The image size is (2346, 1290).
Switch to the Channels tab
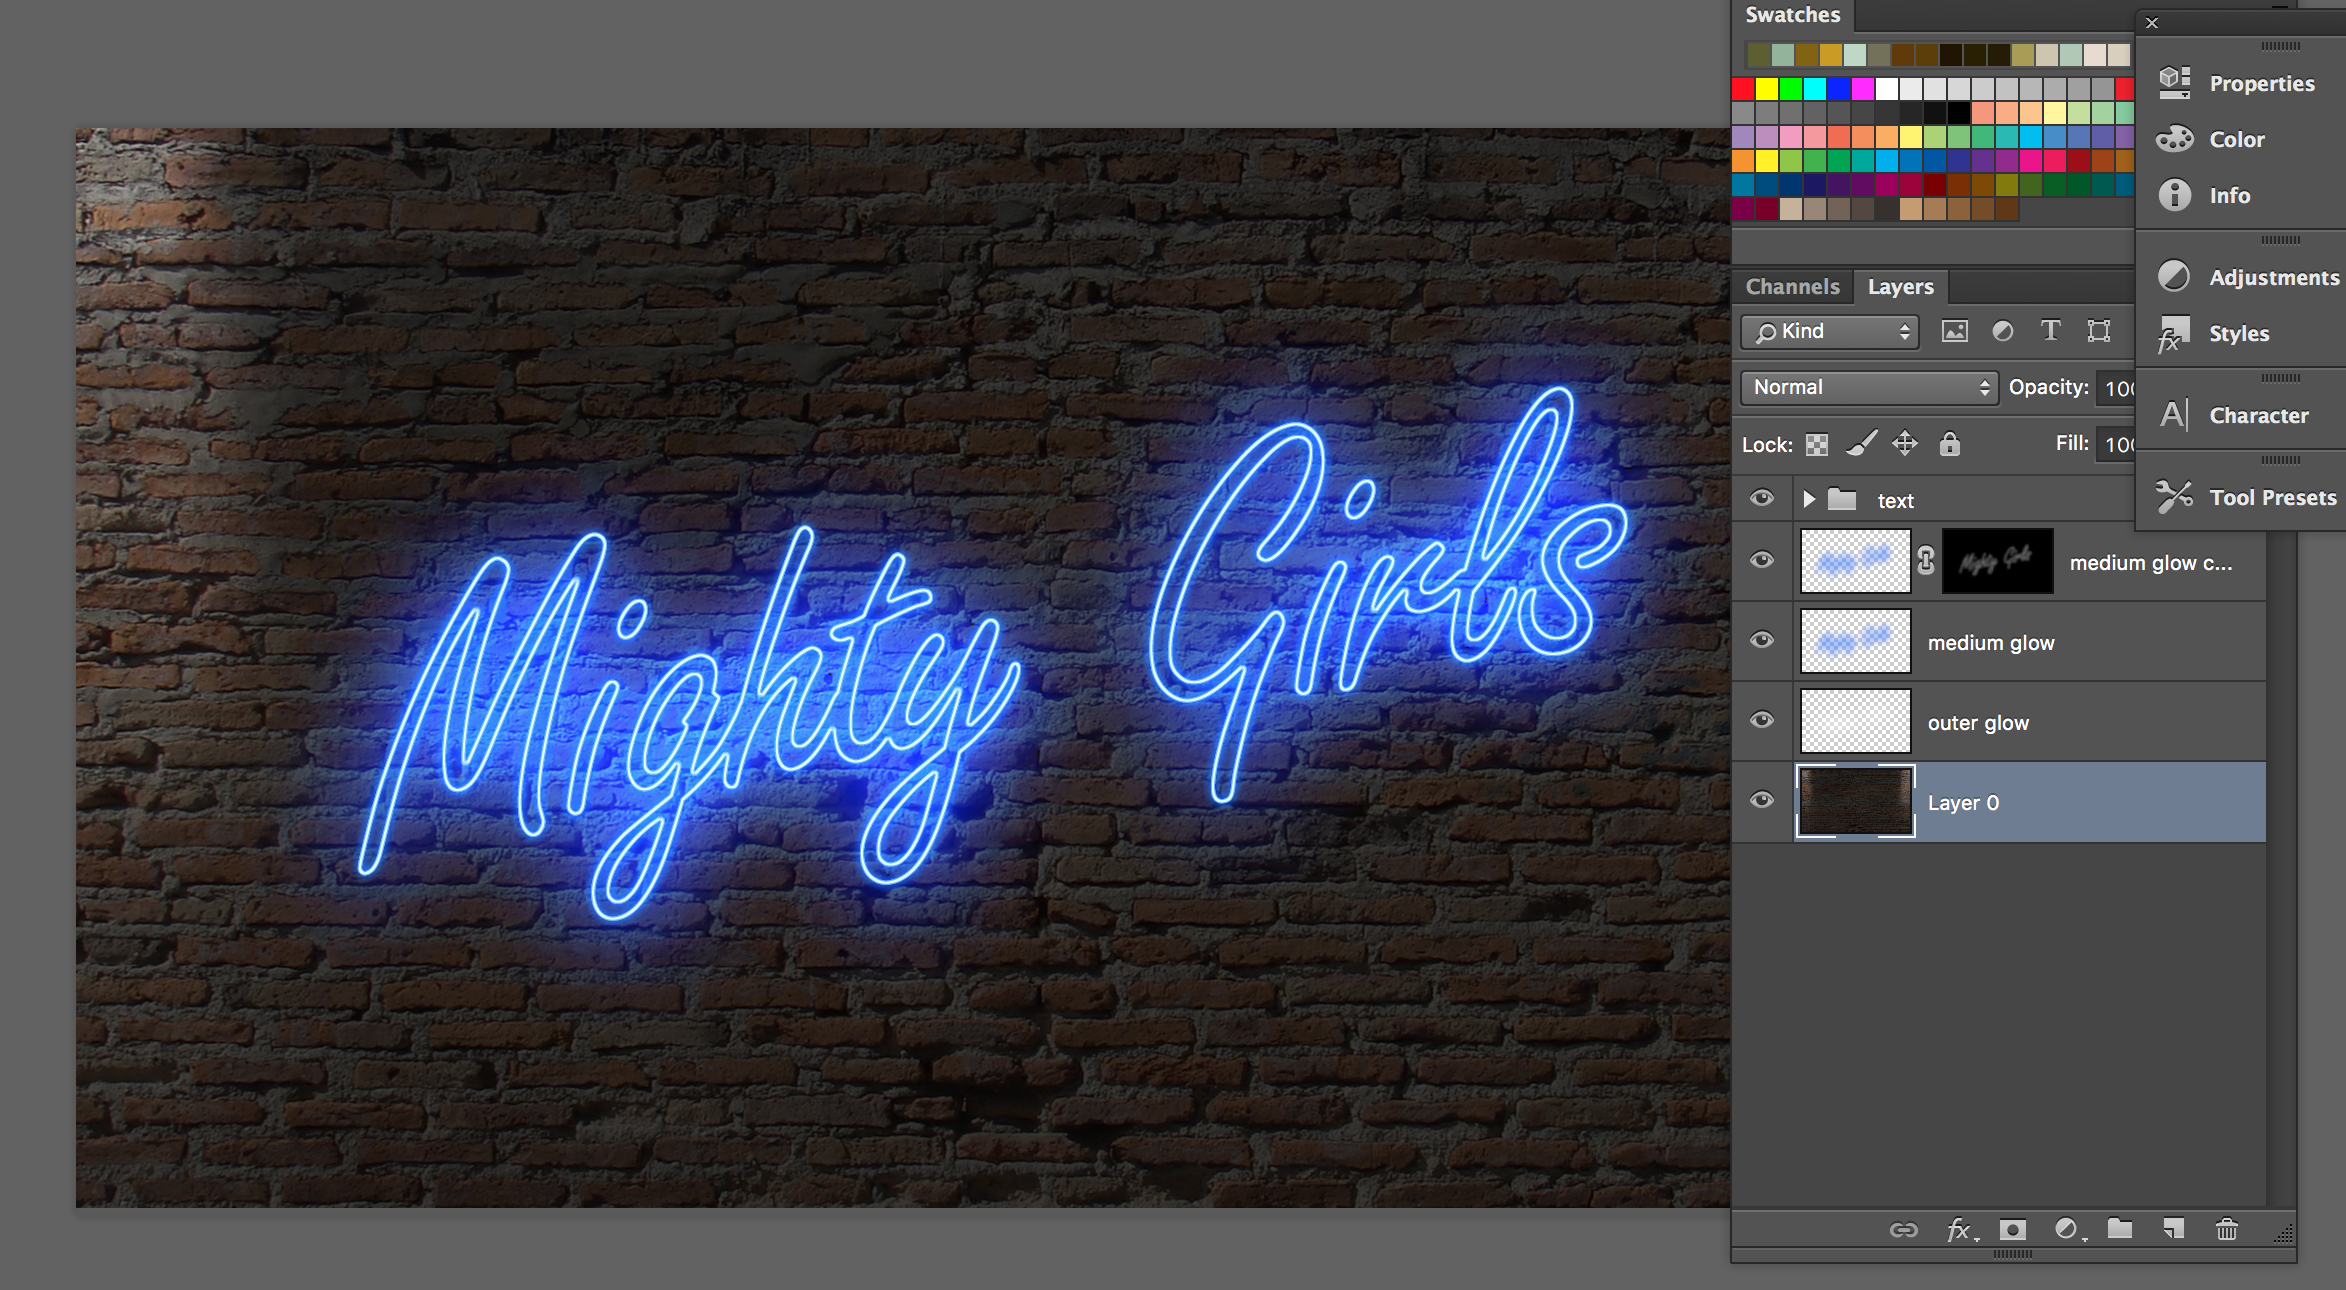click(1792, 286)
